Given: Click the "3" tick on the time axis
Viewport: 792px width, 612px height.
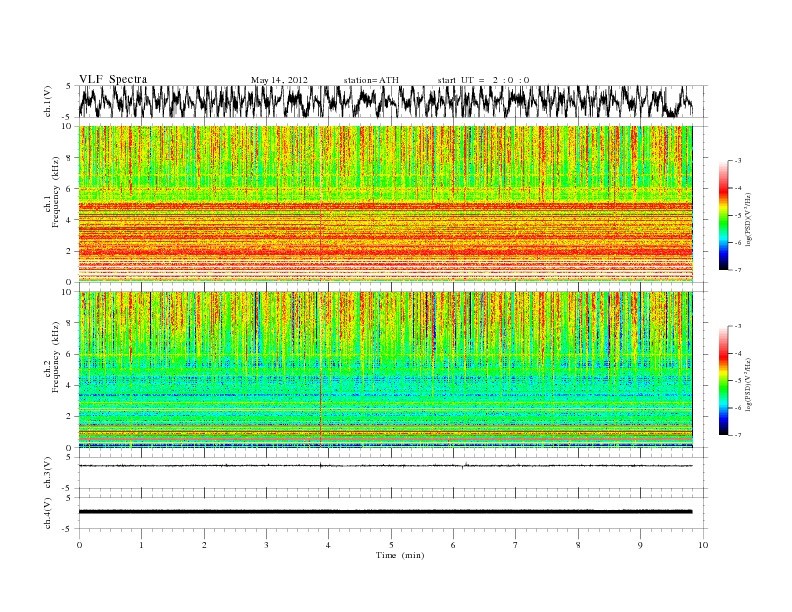Looking at the screenshot, I should (266, 545).
